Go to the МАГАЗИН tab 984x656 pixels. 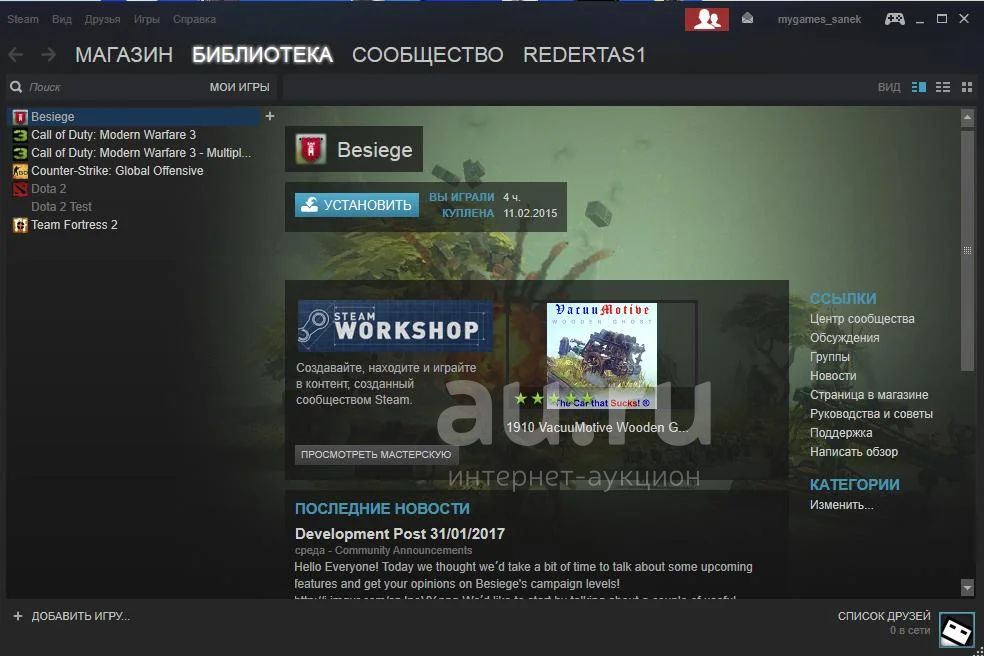pyautogui.click(x=124, y=55)
